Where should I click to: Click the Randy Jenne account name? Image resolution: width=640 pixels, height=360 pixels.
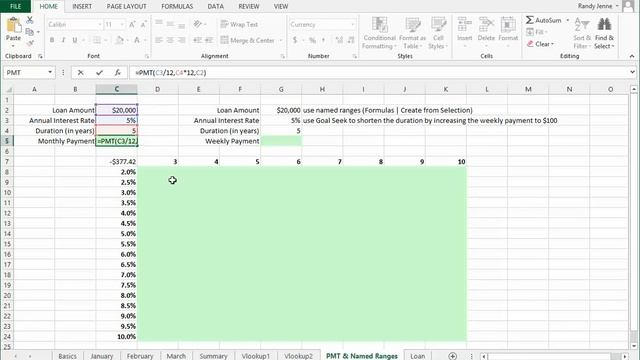point(595,6)
